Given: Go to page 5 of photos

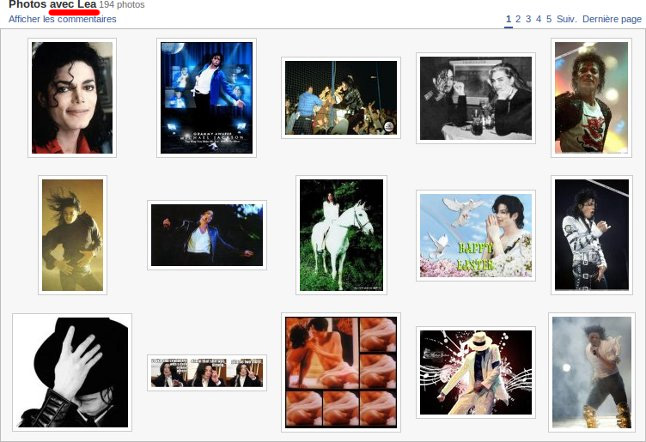Looking at the screenshot, I should tap(549, 19).
